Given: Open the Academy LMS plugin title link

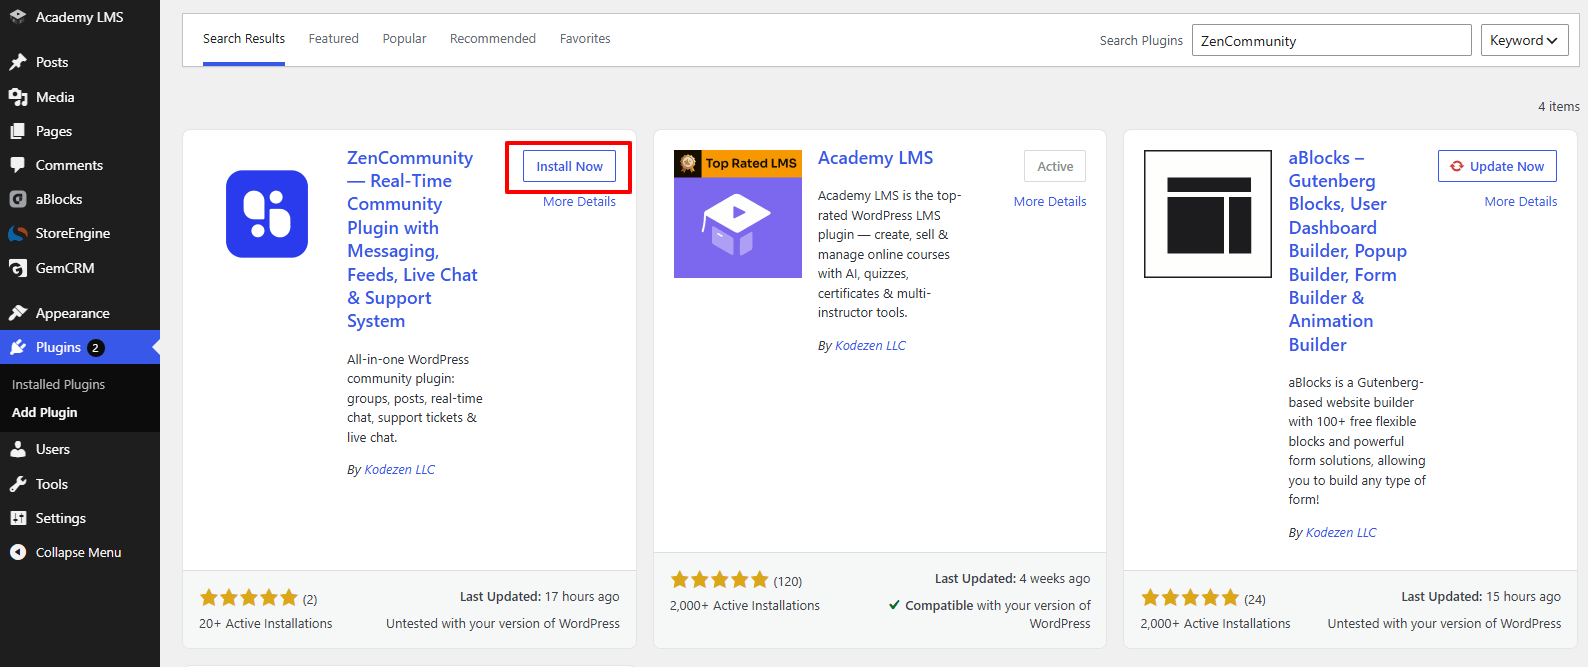Looking at the screenshot, I should pos(875,158).
